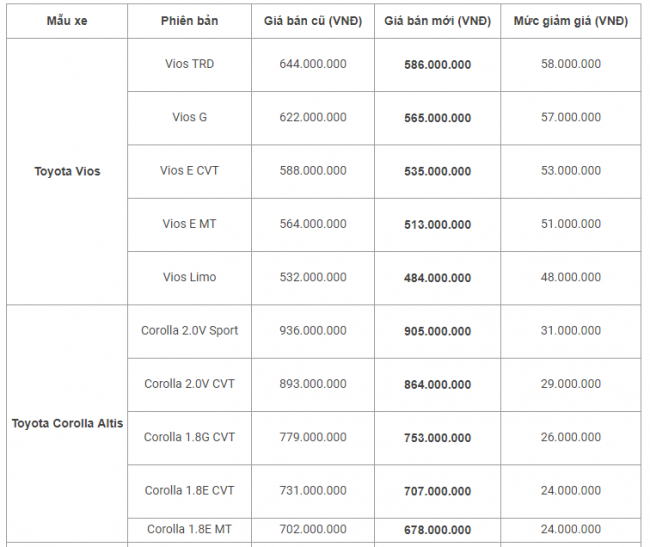Screen dimensions: 650x547
Task: Select the "Giá bán cũ (VNĐ)" header
Action: tap(313, 21)
